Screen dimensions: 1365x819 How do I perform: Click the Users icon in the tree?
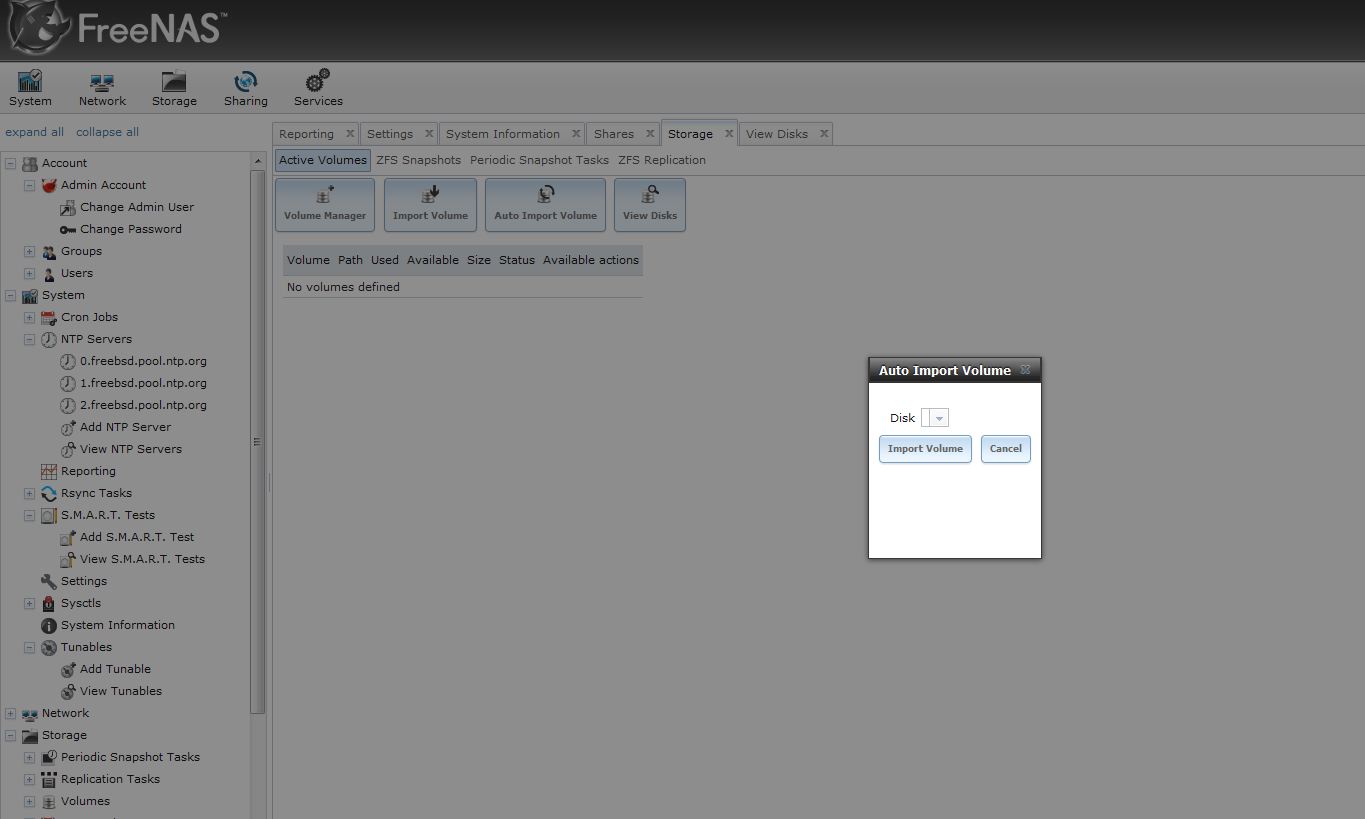pyautogui.click(x=48, y=273)
